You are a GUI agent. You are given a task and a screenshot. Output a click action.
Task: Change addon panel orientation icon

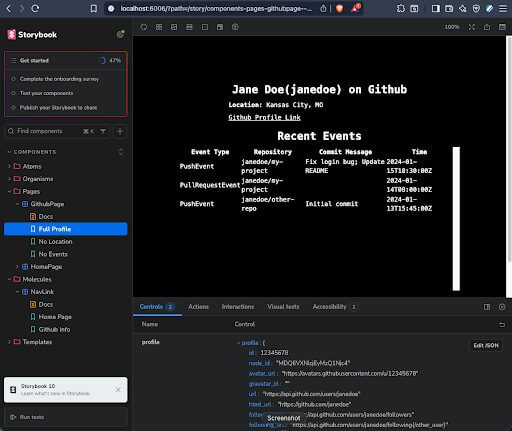coord(487,307)
